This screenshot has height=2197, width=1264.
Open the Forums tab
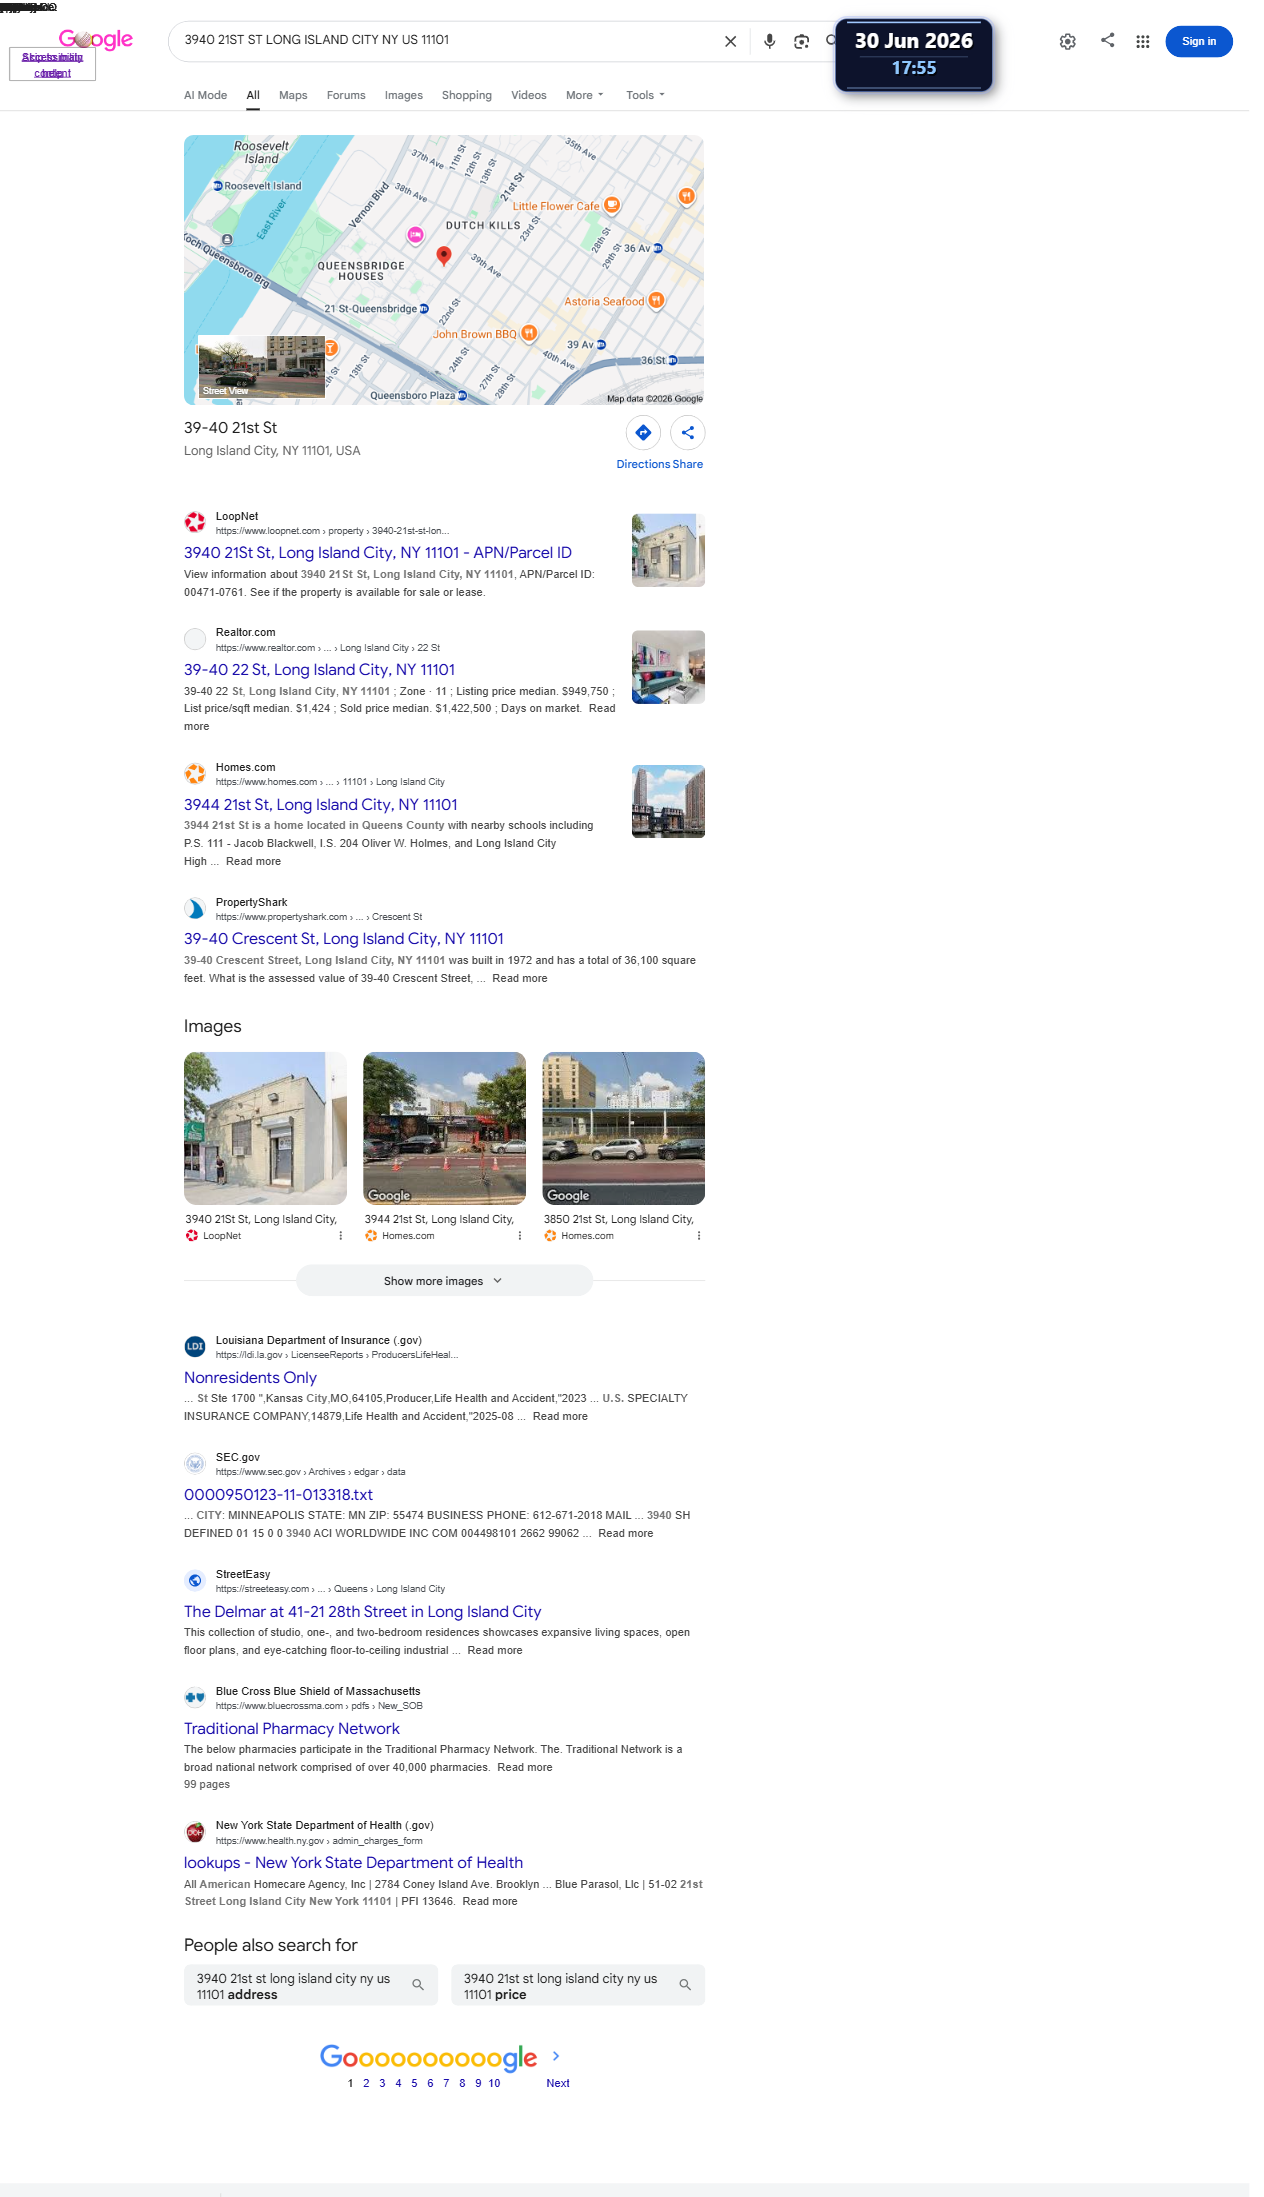(346, 95)
